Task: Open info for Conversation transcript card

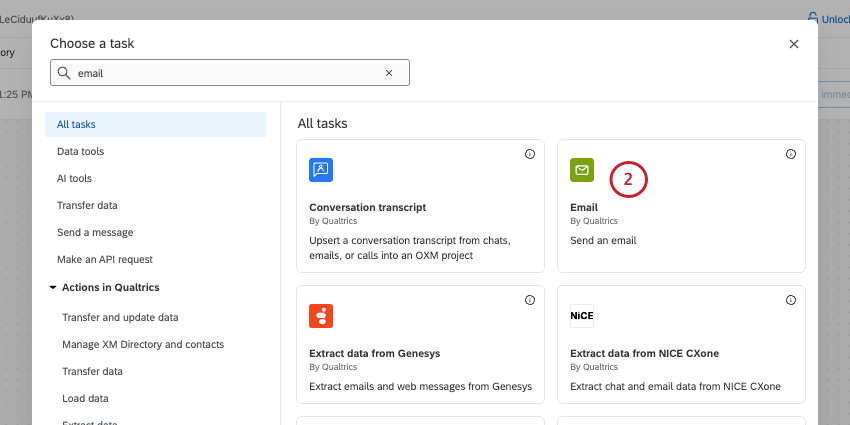Action: [x=530, y=154]
